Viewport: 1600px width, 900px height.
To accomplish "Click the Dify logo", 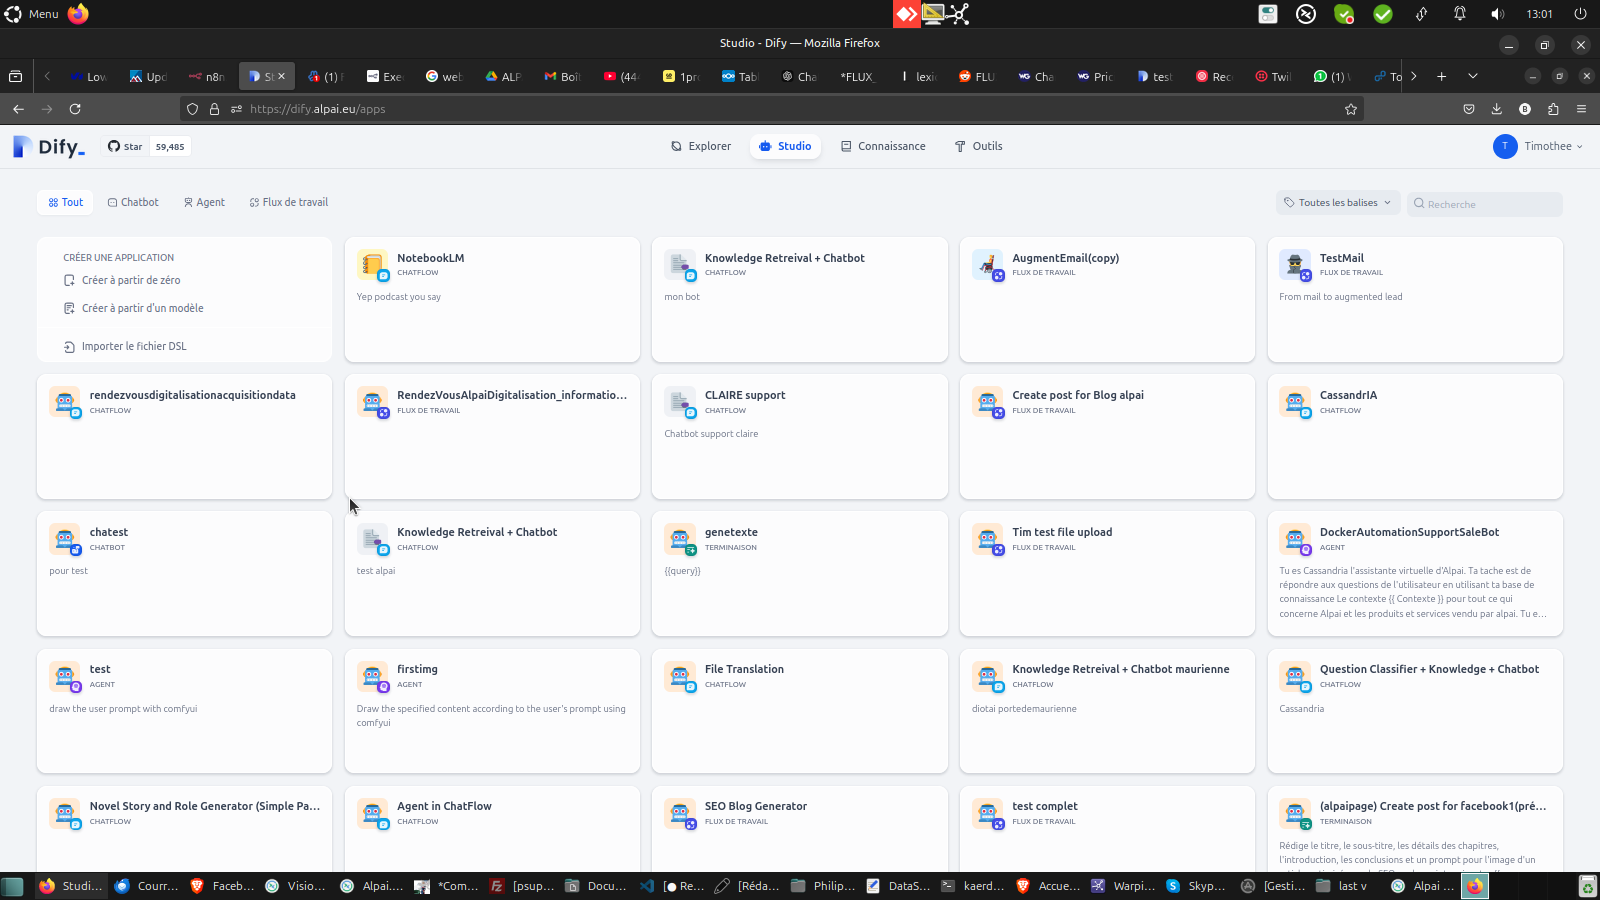I will coord(49,146).
